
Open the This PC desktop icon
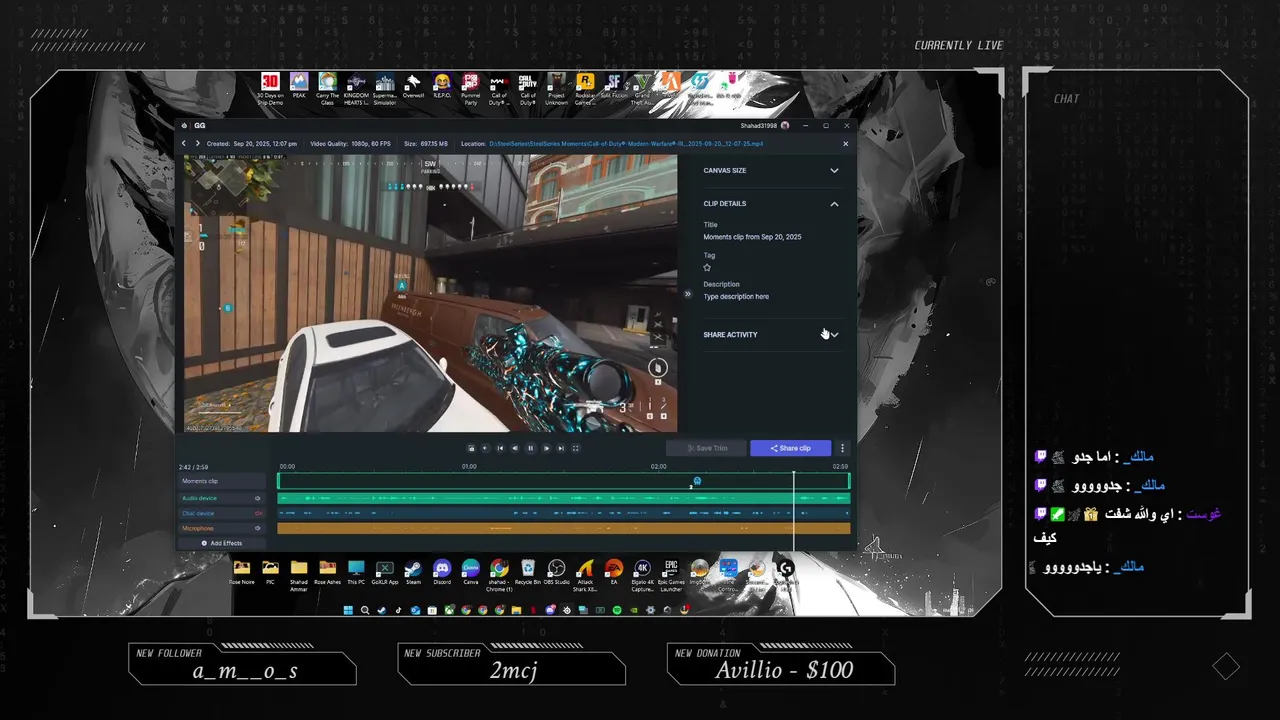(356, 573)
